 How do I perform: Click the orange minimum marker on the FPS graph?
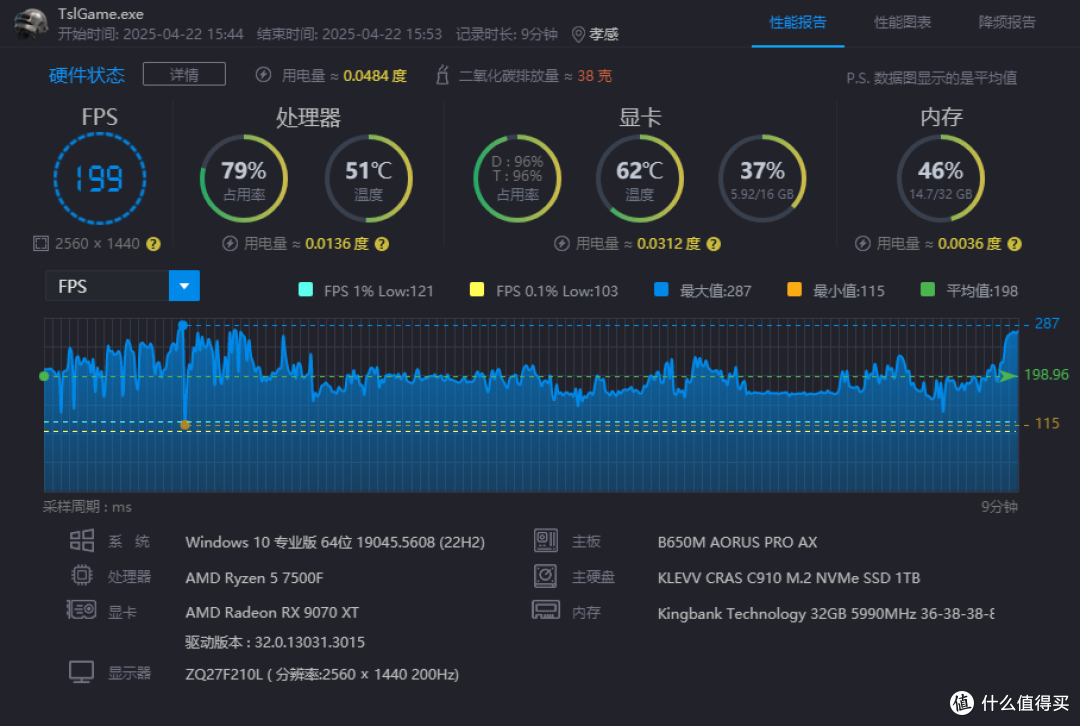click(185, 425)
